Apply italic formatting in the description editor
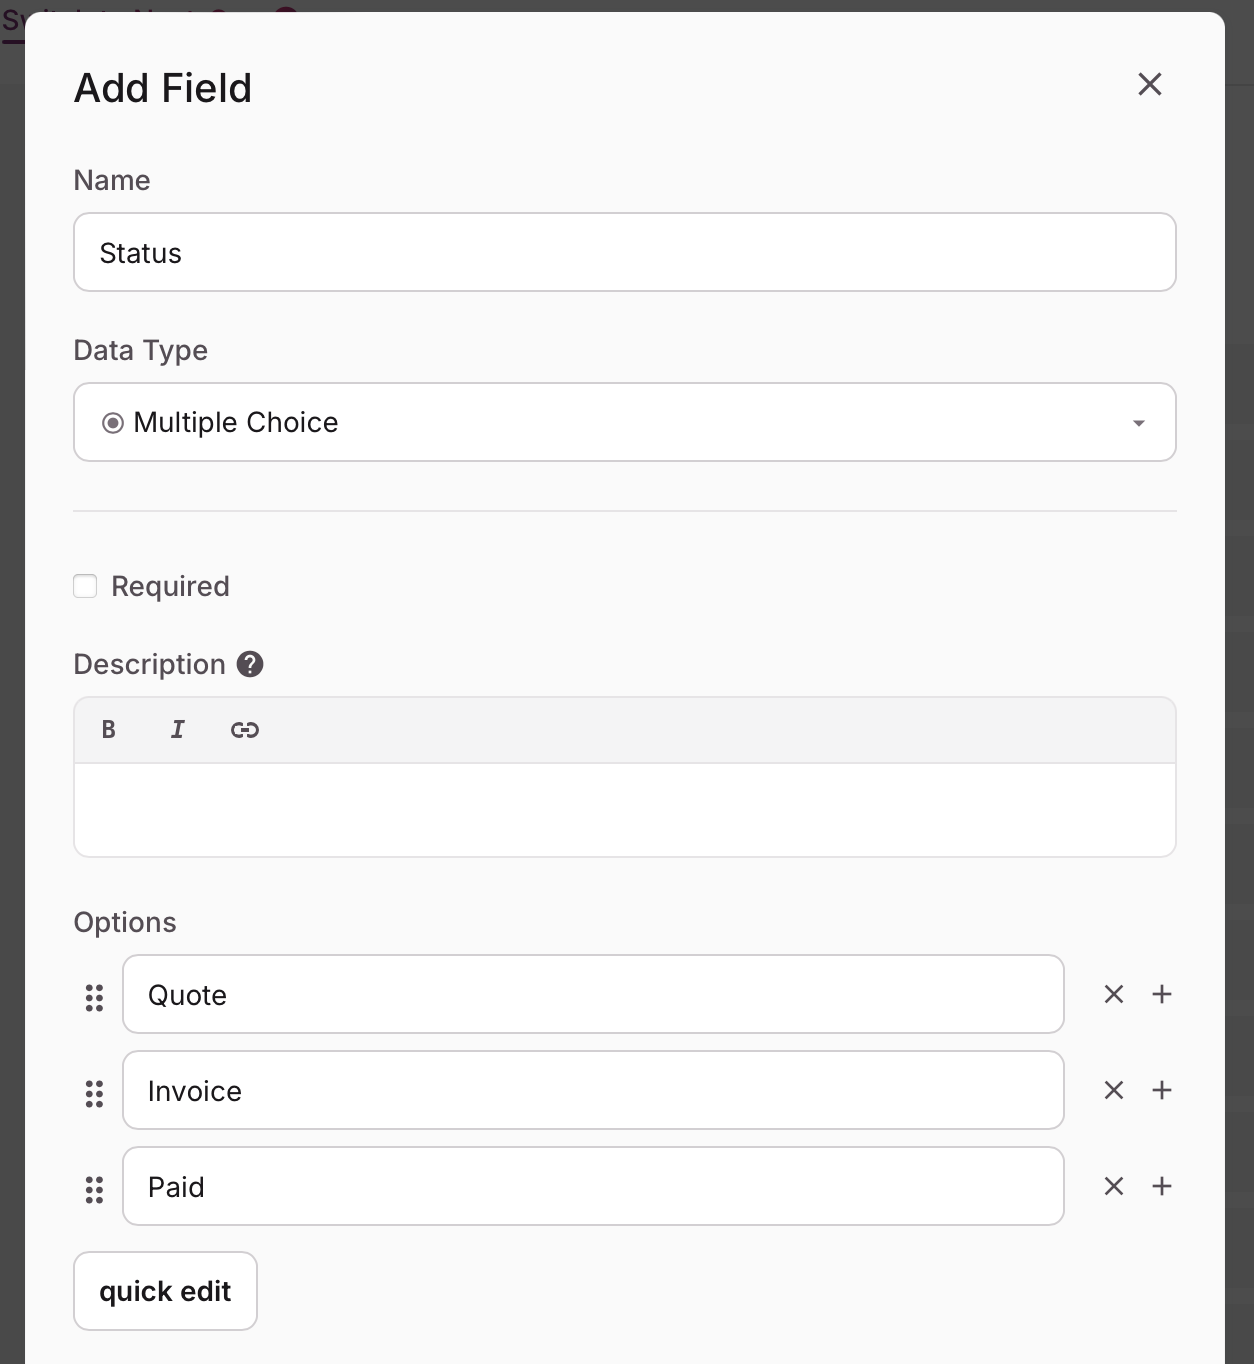1254x1364 pixels. (x=177, y=730)
